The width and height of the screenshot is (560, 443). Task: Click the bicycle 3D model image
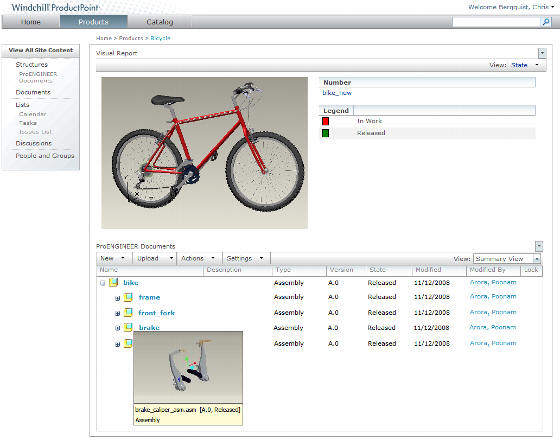point(205,153)
